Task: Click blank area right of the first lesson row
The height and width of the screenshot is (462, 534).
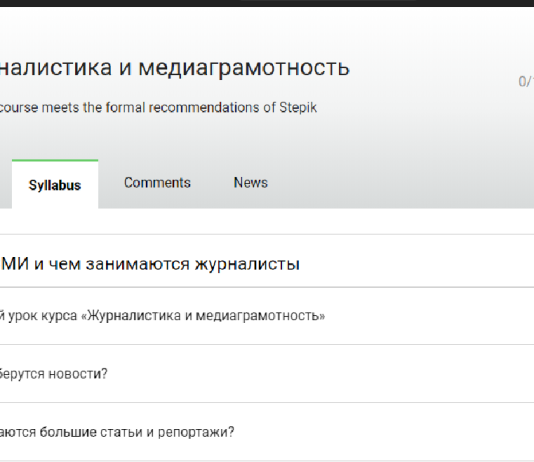Action: [x=429, y=316]
